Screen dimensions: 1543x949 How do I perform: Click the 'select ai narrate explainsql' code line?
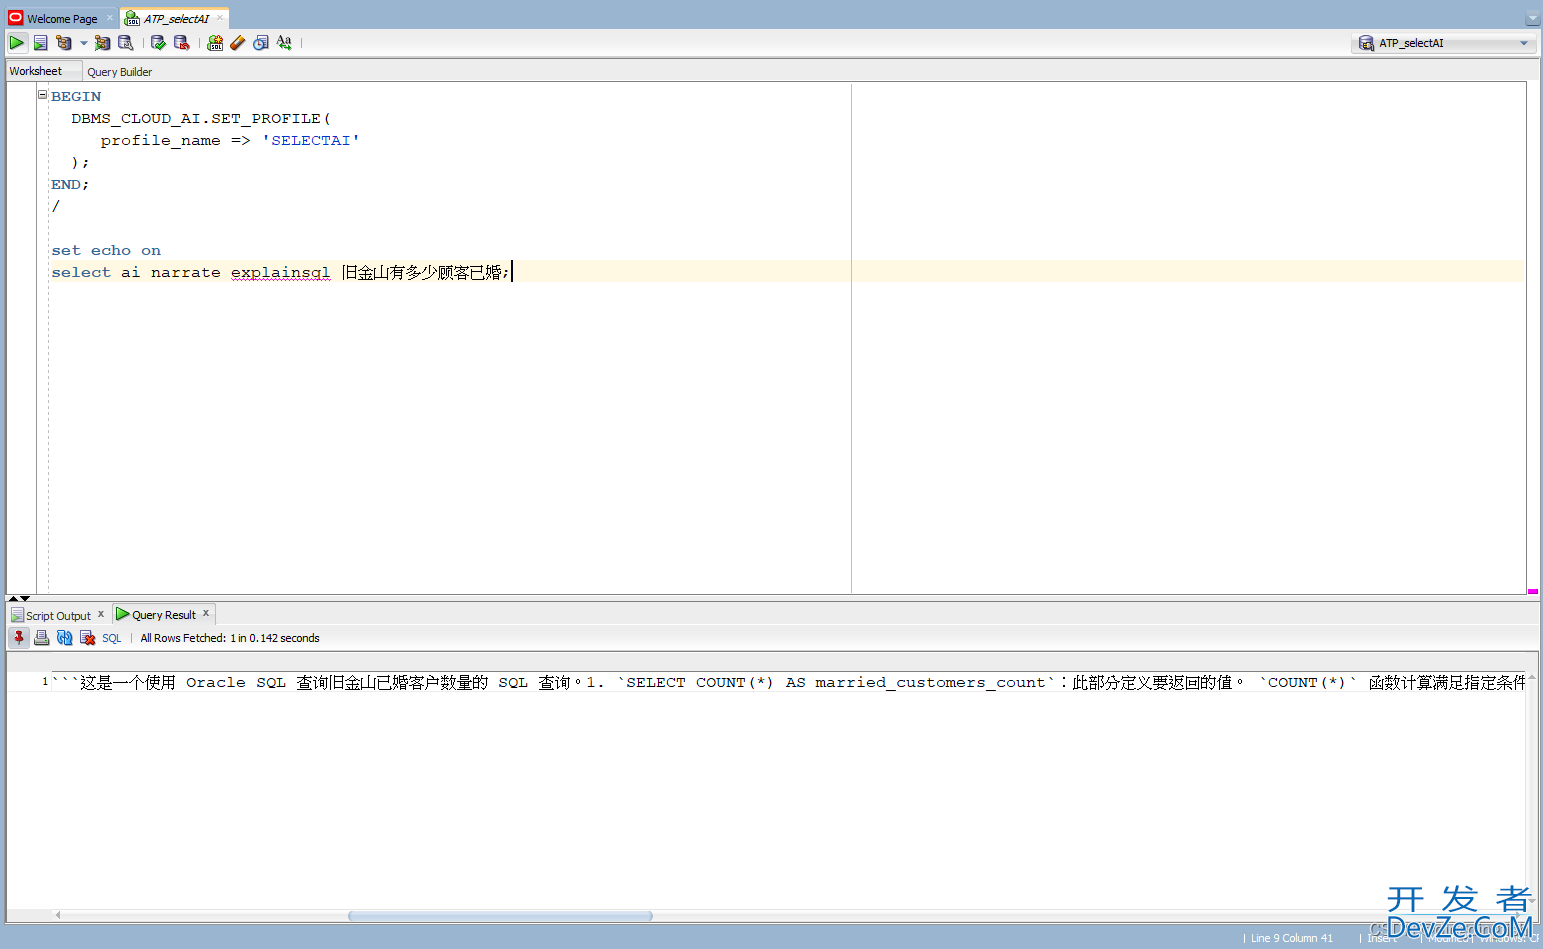point(280,272)
